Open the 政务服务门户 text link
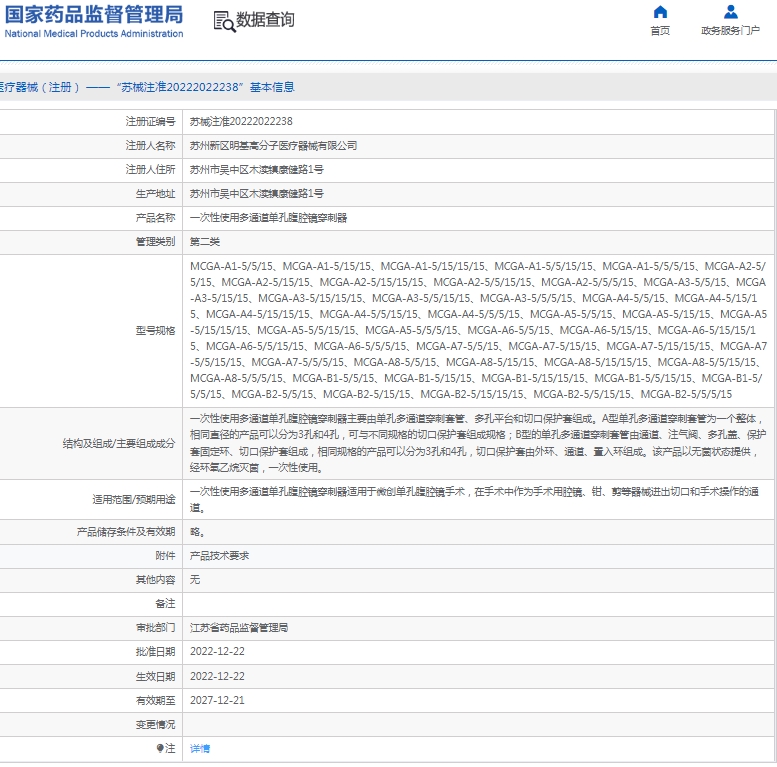 click(730, 31)
